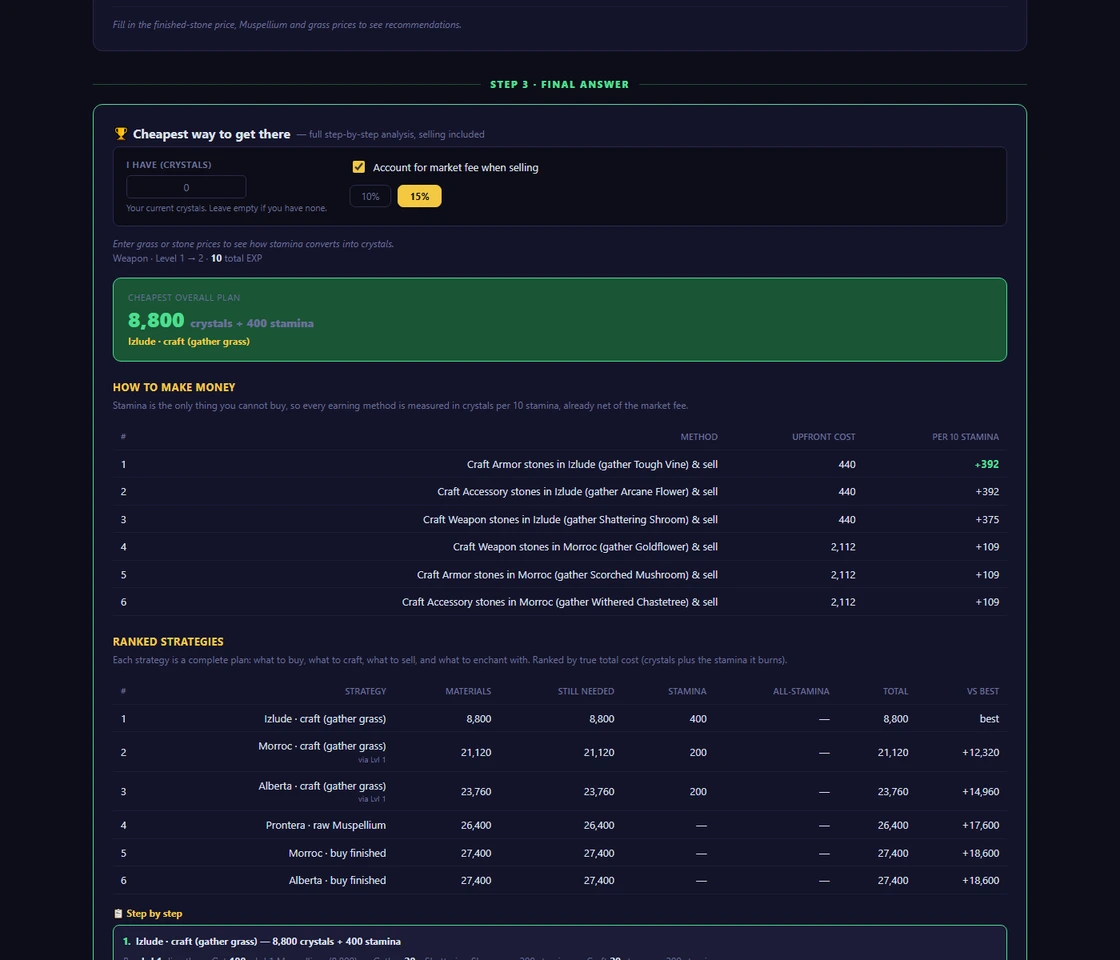Viewport: 1120px width, 960px height.
Task: Choose the Morroc craft gather grass strategy
Action: pyautogui.click(x=559, y=752)
